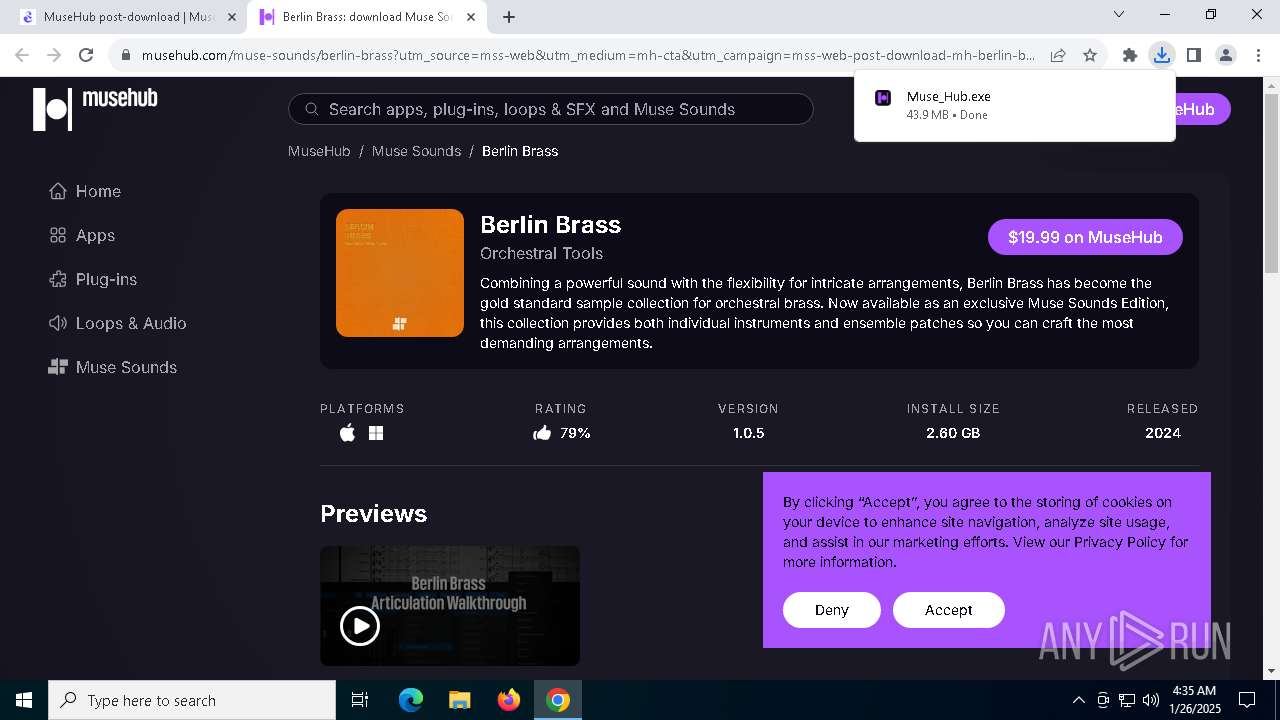Click the search magnifier icon
Viewport: 1280px width, 720px height.
point(312,109)
